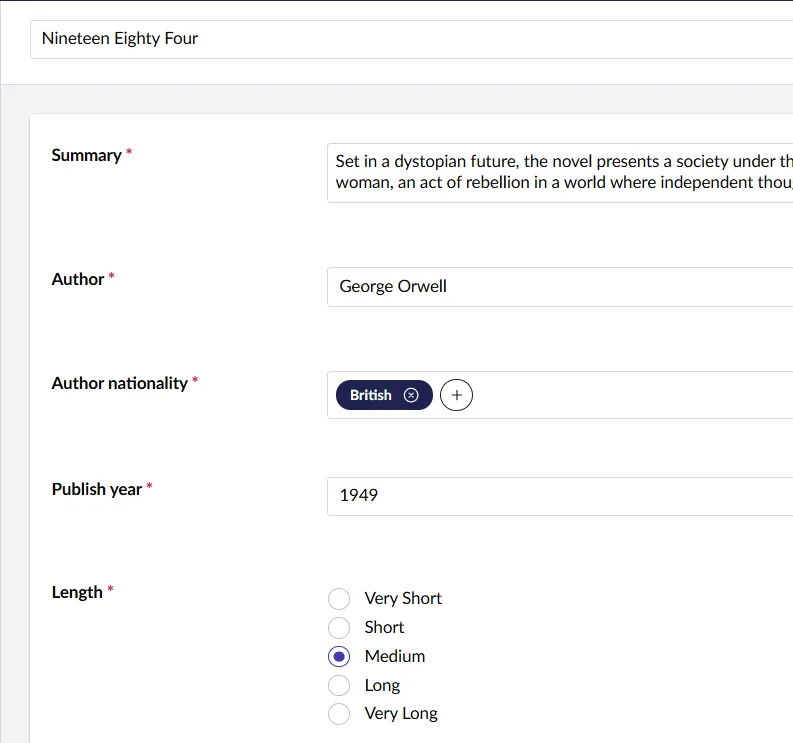Pick the Very Long radio circle
Screen dimensions: 793x743
pos(339,714)
